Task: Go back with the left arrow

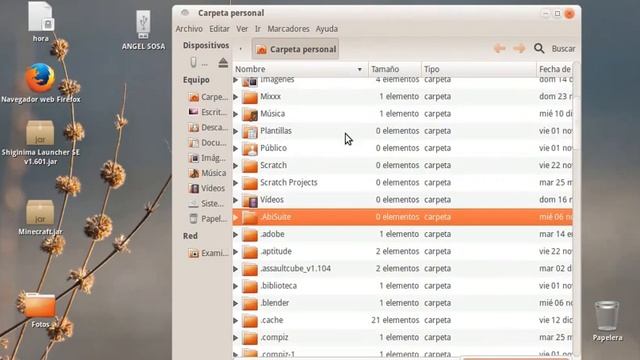Action: tap(500, 48)
